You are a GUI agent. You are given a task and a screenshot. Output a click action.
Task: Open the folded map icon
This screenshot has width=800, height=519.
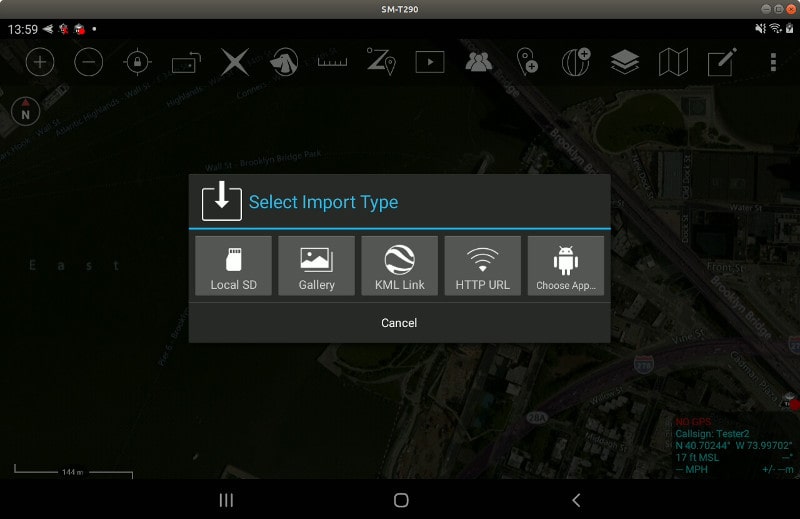coord(673,62)
